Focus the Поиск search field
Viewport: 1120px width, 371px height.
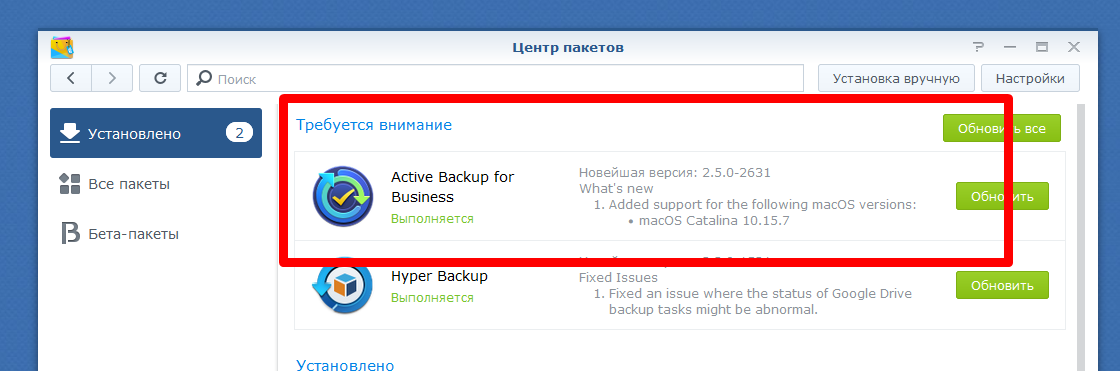(x=496, y=79)
